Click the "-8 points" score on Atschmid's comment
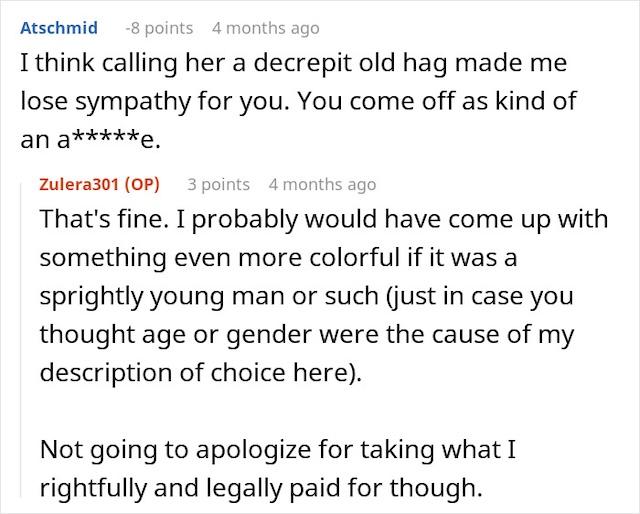 pyautogui.click(x=159, y=27)
